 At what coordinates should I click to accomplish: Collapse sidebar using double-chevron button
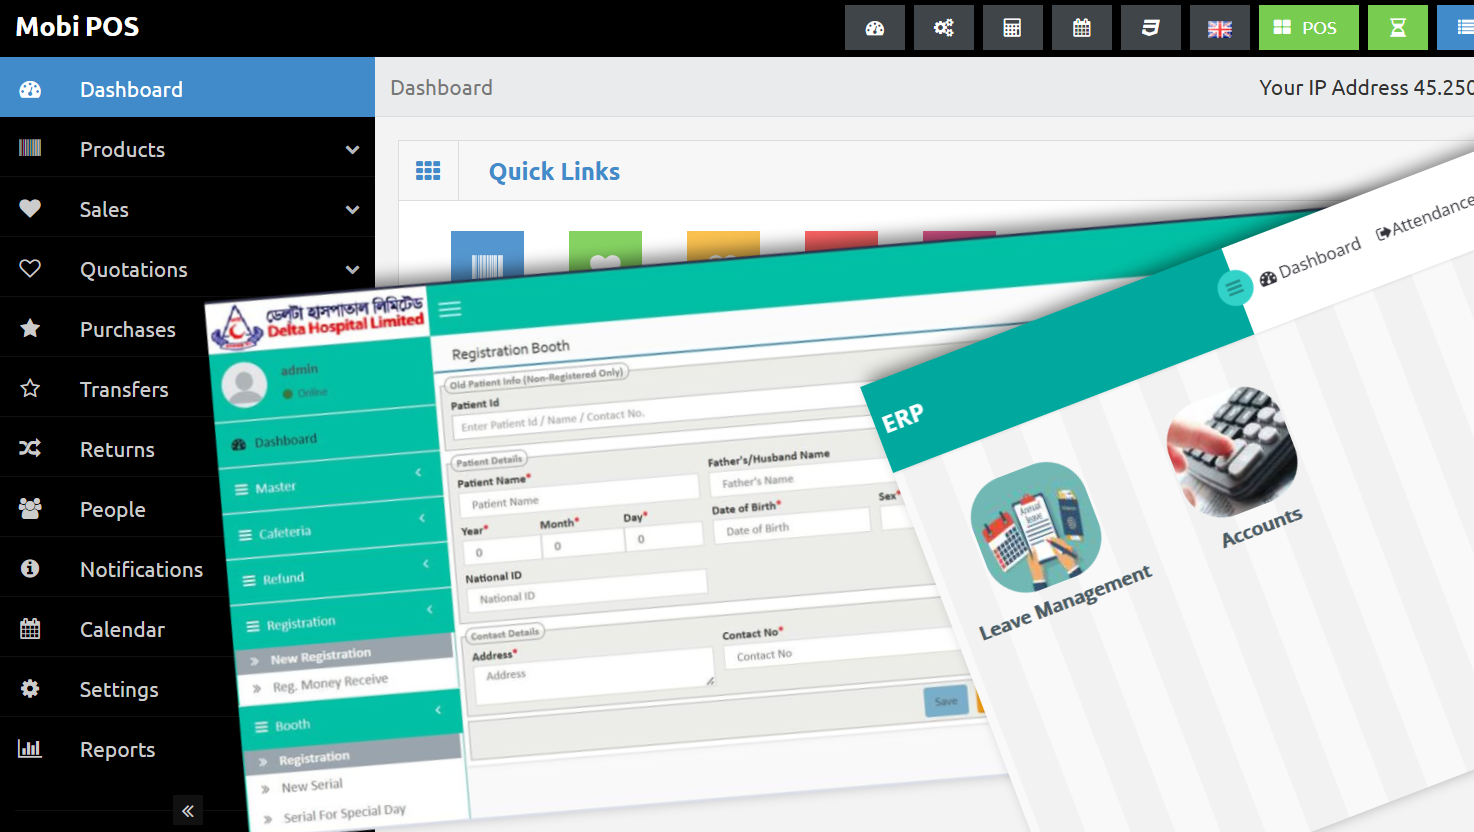coord(187,810)
